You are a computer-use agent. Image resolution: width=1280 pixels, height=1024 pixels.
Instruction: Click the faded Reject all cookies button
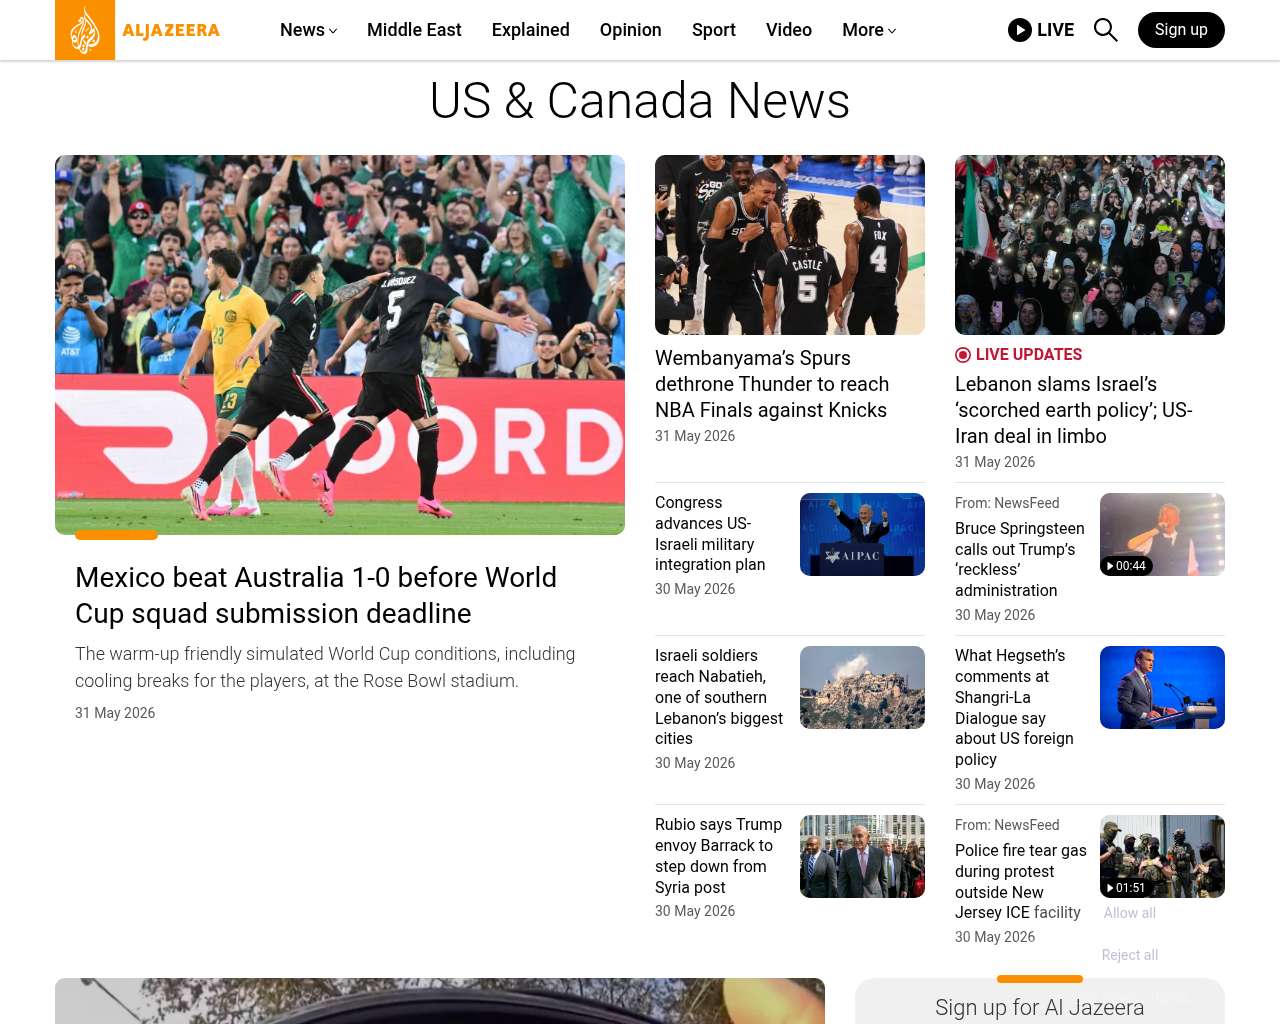(1130, 955)
